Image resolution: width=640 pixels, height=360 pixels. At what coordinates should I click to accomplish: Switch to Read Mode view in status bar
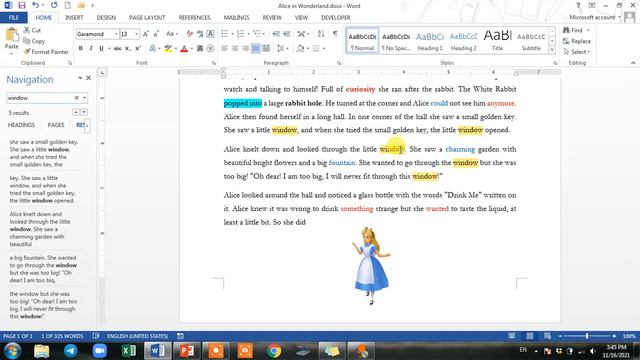pyautogui.click(x=512, y=336)
